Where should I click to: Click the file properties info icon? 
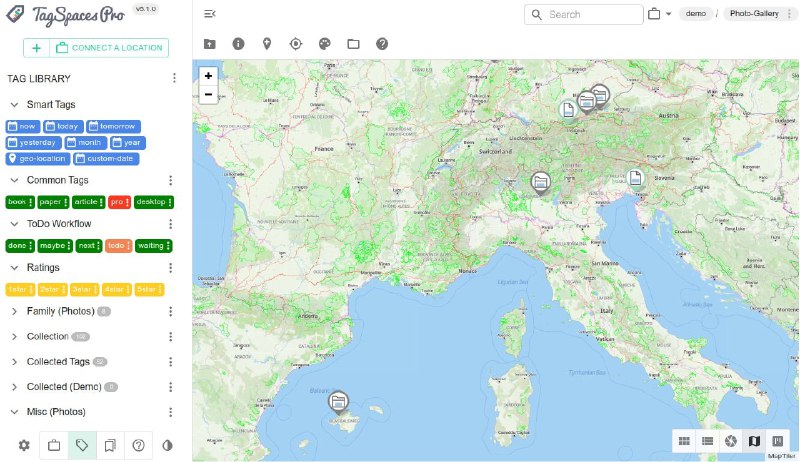(x=238, y=44)
